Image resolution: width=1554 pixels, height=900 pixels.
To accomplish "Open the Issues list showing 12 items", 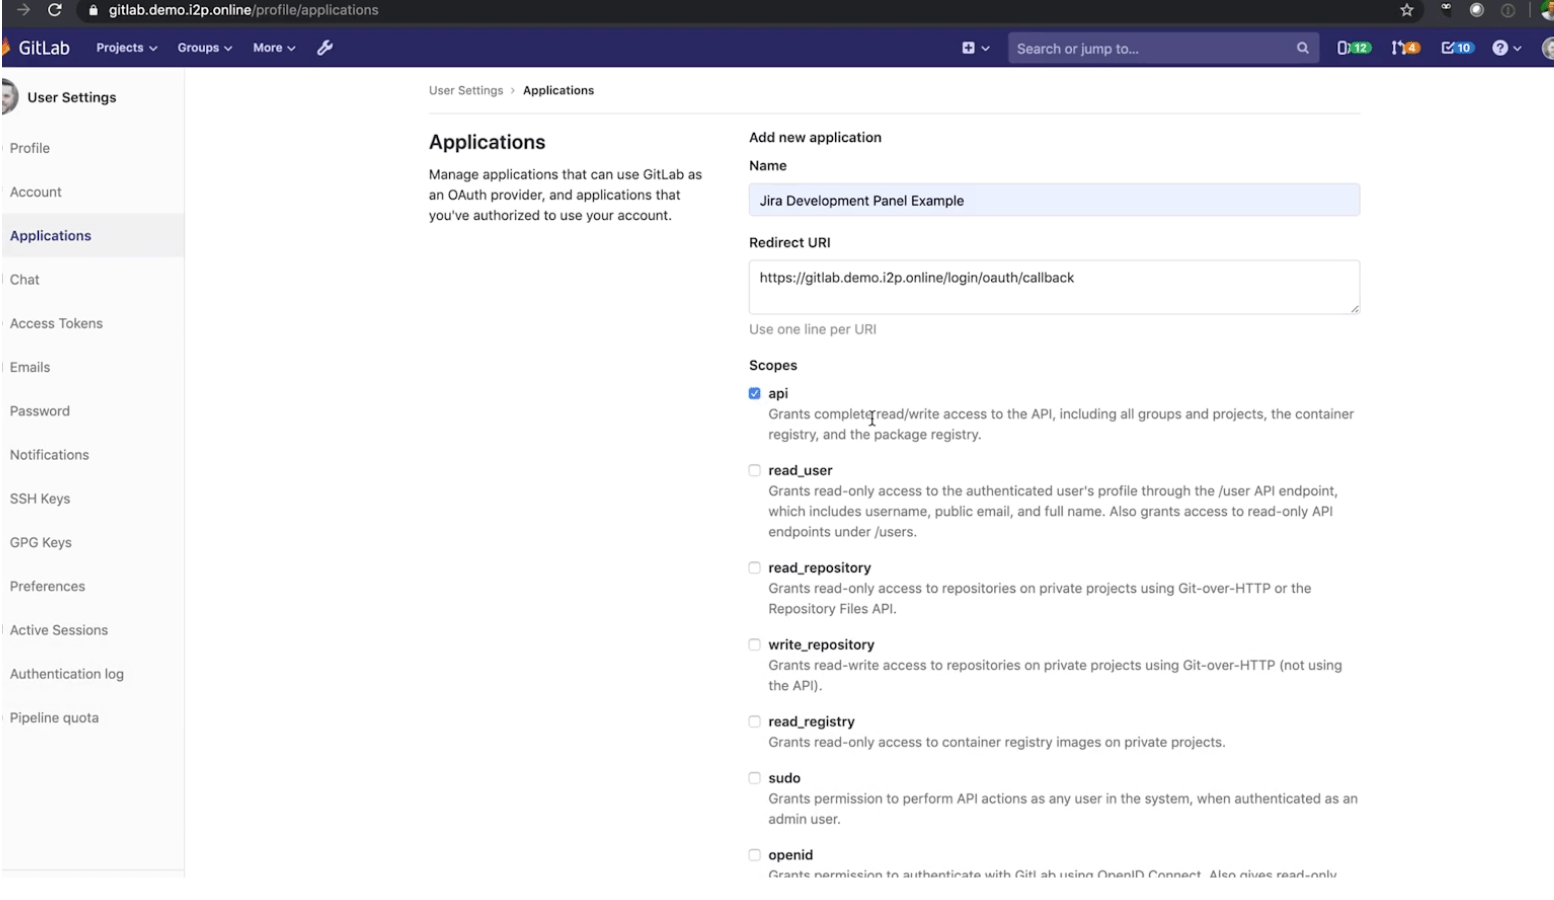I will pyautogui.click(x=1352, y=47).
